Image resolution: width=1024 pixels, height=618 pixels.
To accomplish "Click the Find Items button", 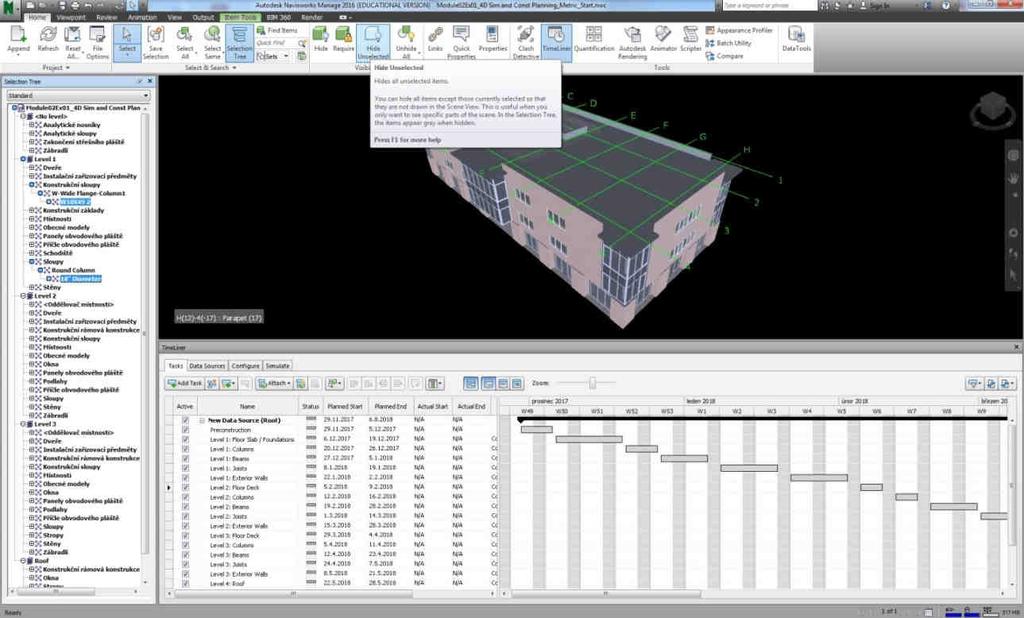I will [x=278, y=30].
